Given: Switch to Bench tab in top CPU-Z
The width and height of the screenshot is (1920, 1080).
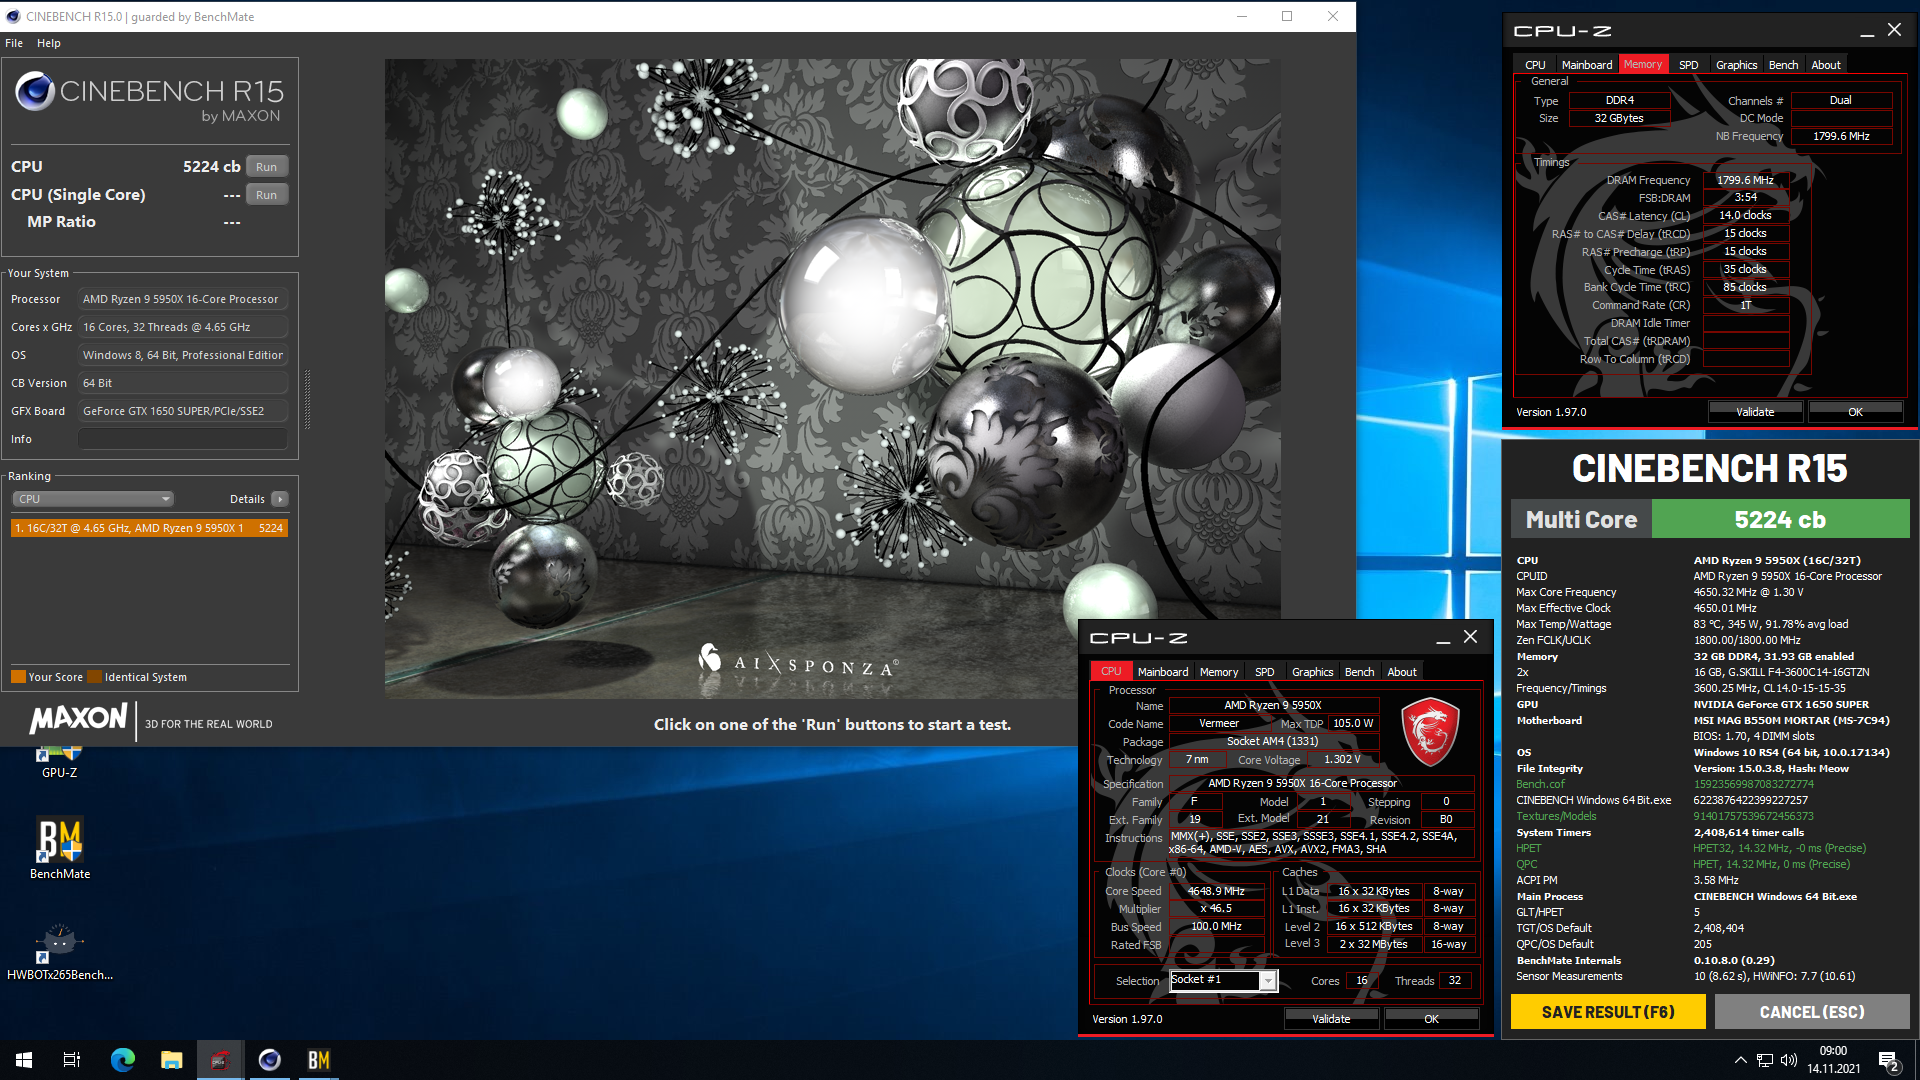Looking at the screenshot, I should point(1783,65).
